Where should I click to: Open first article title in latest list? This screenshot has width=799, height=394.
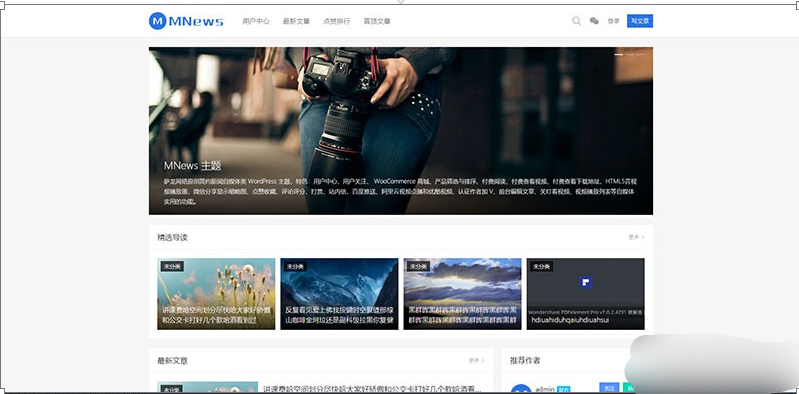[372, 388]
